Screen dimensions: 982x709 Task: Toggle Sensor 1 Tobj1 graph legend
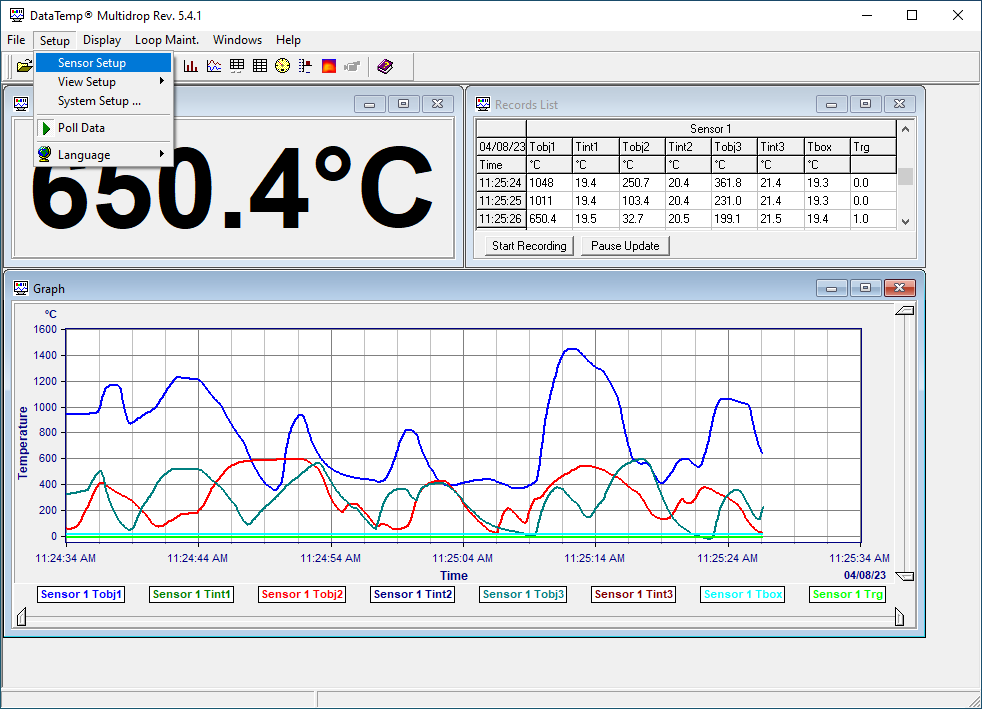(81, 594)
